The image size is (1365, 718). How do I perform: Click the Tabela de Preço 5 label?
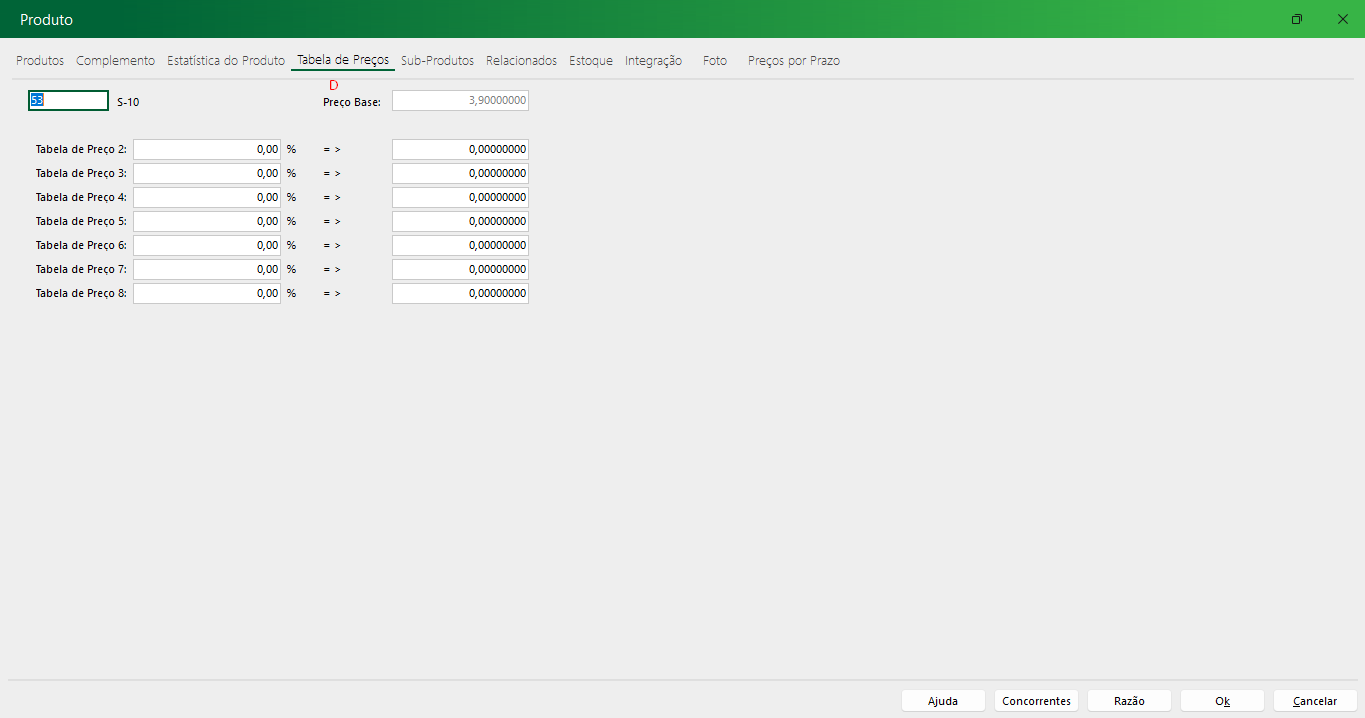pyautogui.click(x=81, y=221)
